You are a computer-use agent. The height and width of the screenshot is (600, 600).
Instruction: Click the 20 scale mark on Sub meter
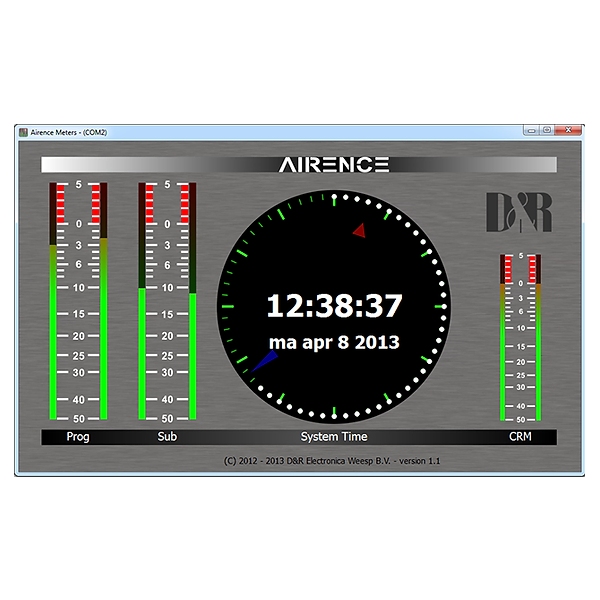pos(167,336)
